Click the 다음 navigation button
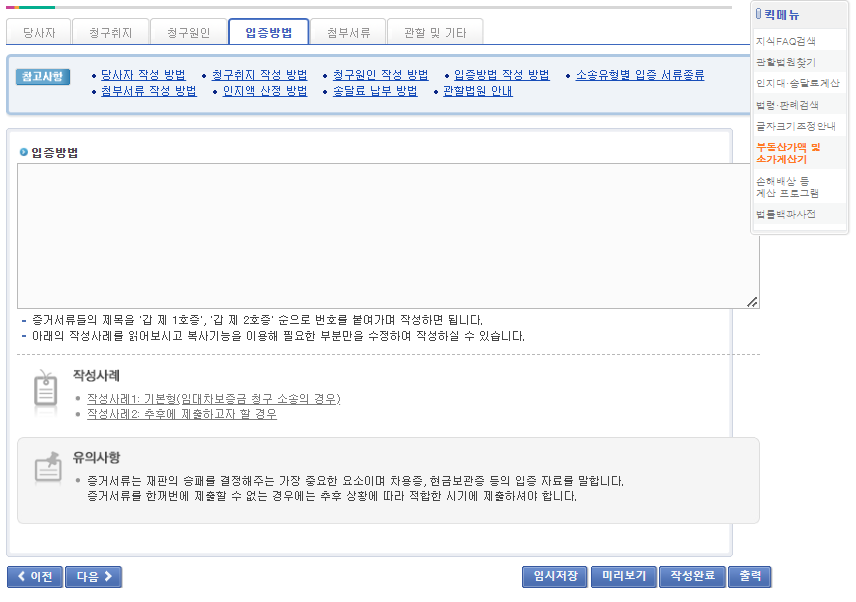This screenshot has width=856, height=602. pyautogui.click(x=93, y=576)
